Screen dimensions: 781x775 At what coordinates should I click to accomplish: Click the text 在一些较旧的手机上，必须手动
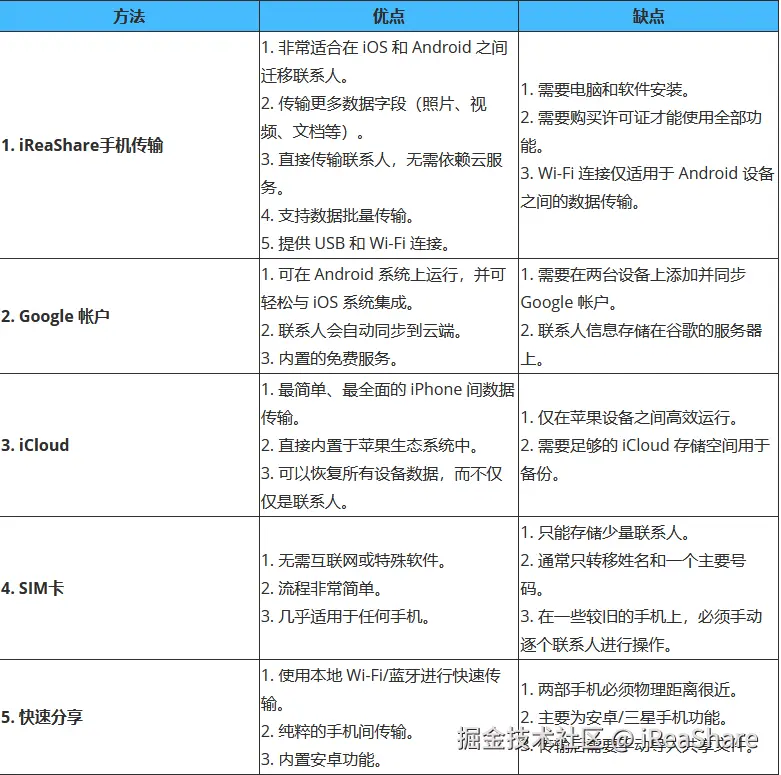(650, 617)
